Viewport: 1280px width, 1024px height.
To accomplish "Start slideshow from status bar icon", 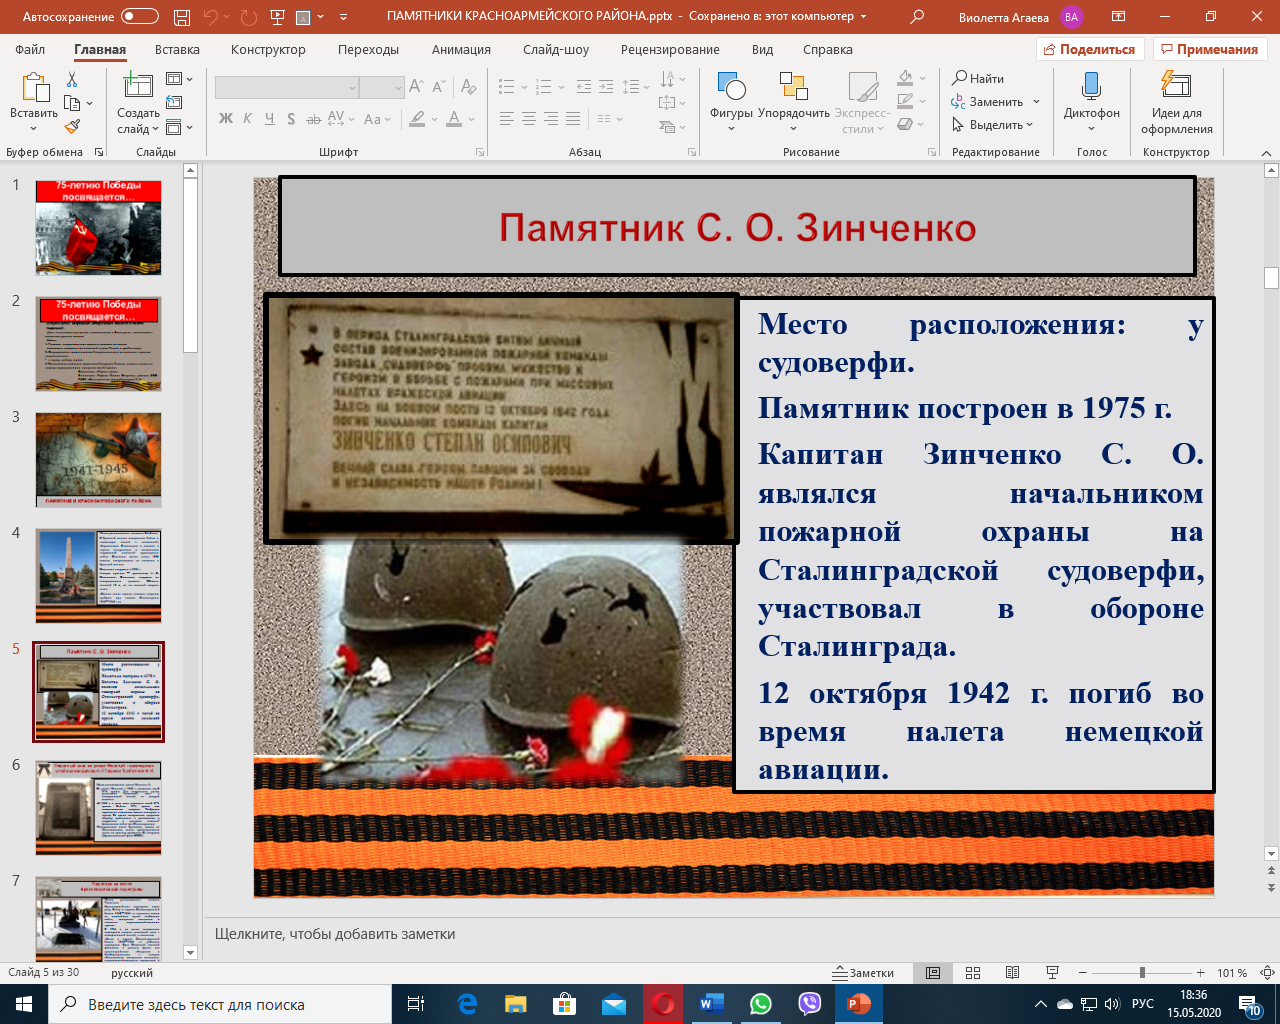I will (1052, 973).
